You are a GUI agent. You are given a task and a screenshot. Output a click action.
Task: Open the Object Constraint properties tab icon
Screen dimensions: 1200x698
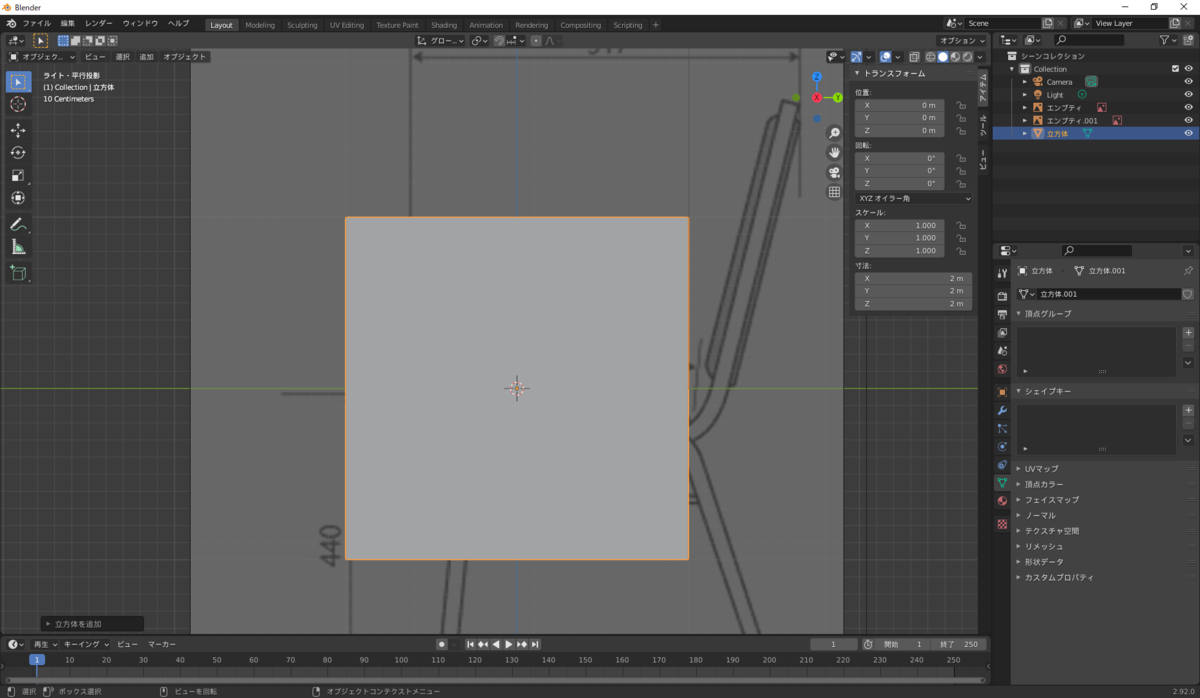coord(1002,464)
